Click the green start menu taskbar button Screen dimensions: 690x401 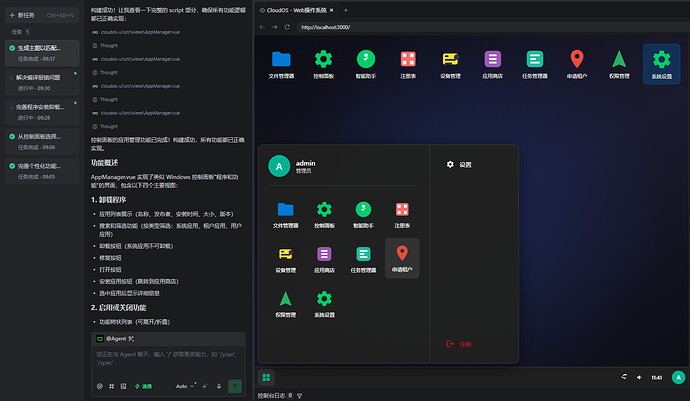click(x=266, y=377)
